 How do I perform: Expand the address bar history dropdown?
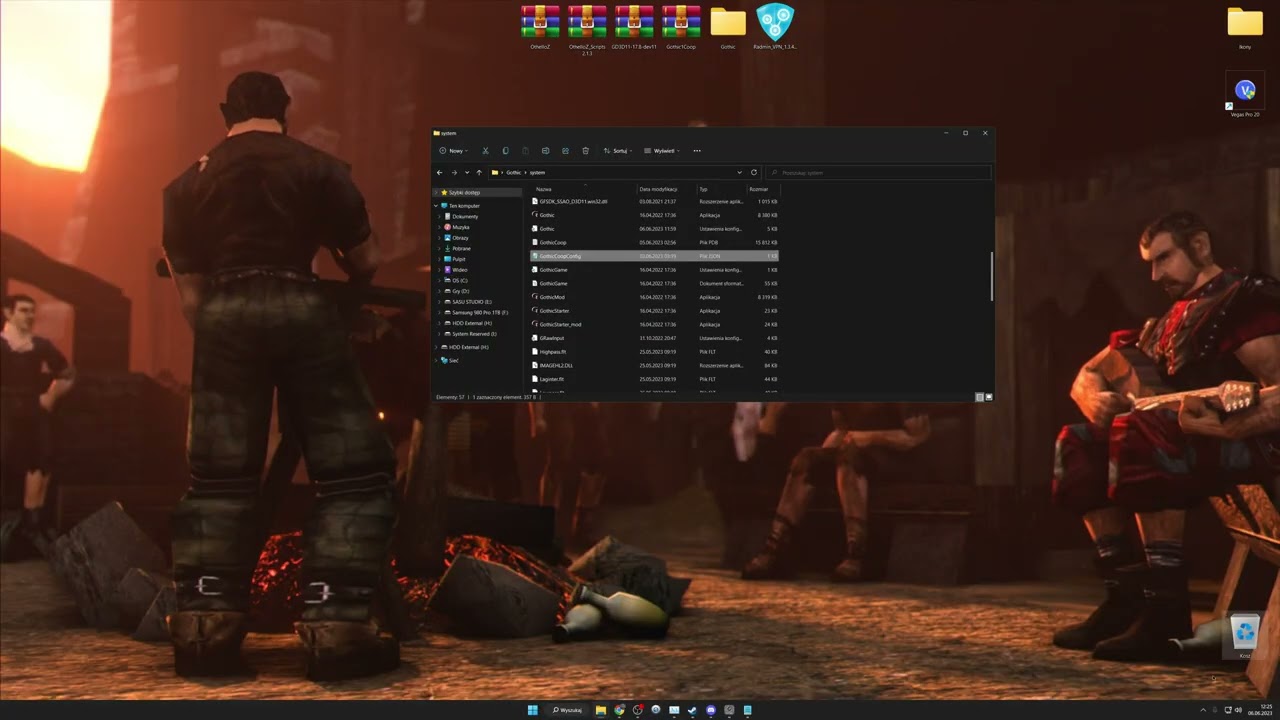click(x=739, y=172)
